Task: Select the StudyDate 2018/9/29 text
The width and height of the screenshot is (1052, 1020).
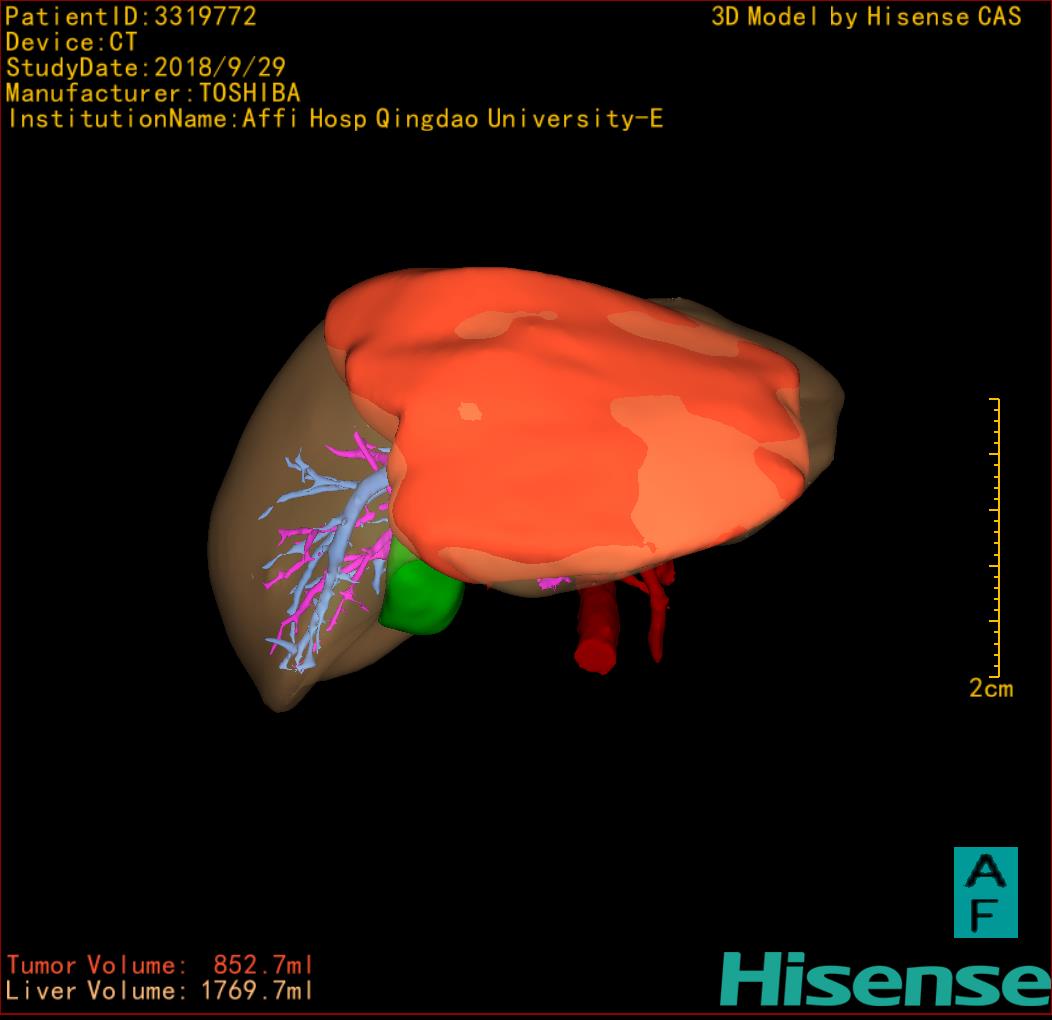Action: 146,68
